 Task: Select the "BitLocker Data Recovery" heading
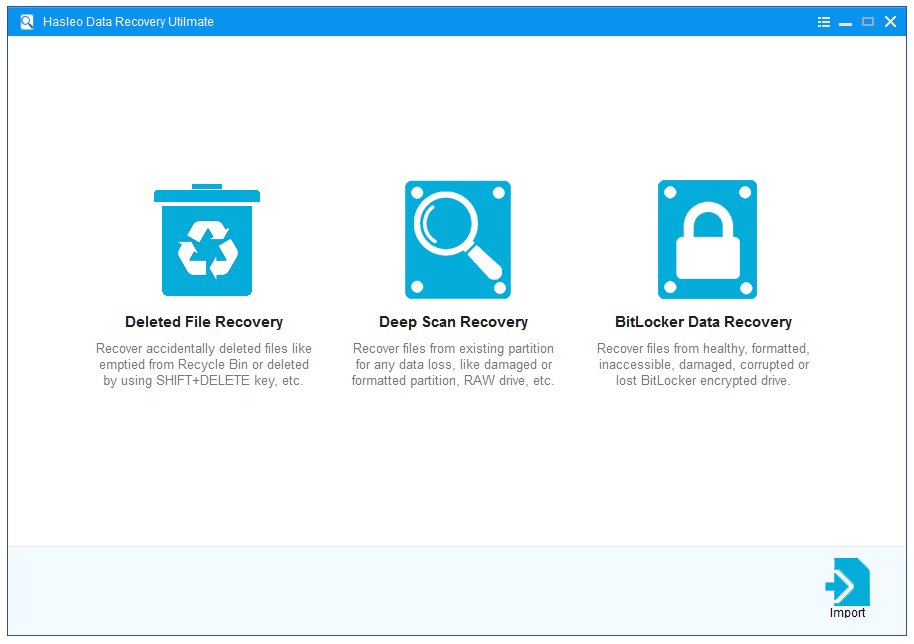point(704,322)
